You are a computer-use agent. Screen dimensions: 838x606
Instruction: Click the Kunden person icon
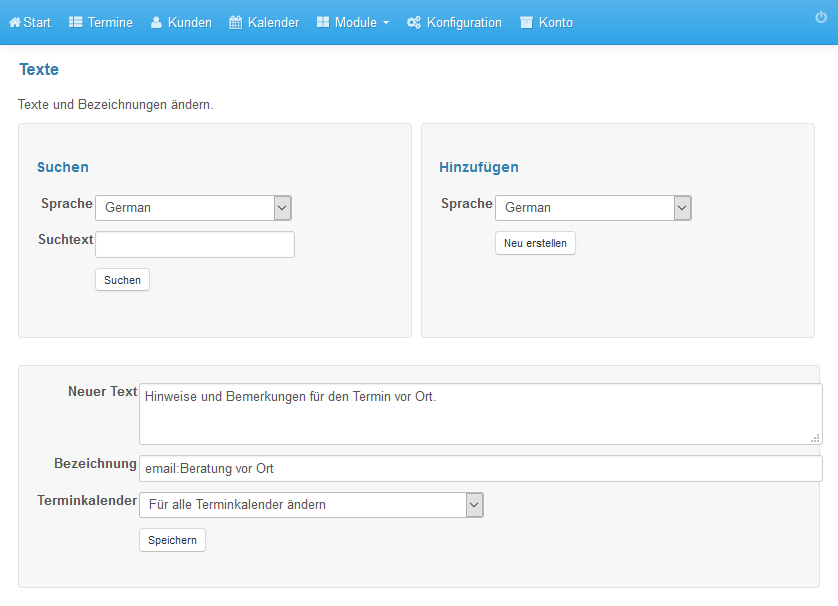(x=156, y=22)
